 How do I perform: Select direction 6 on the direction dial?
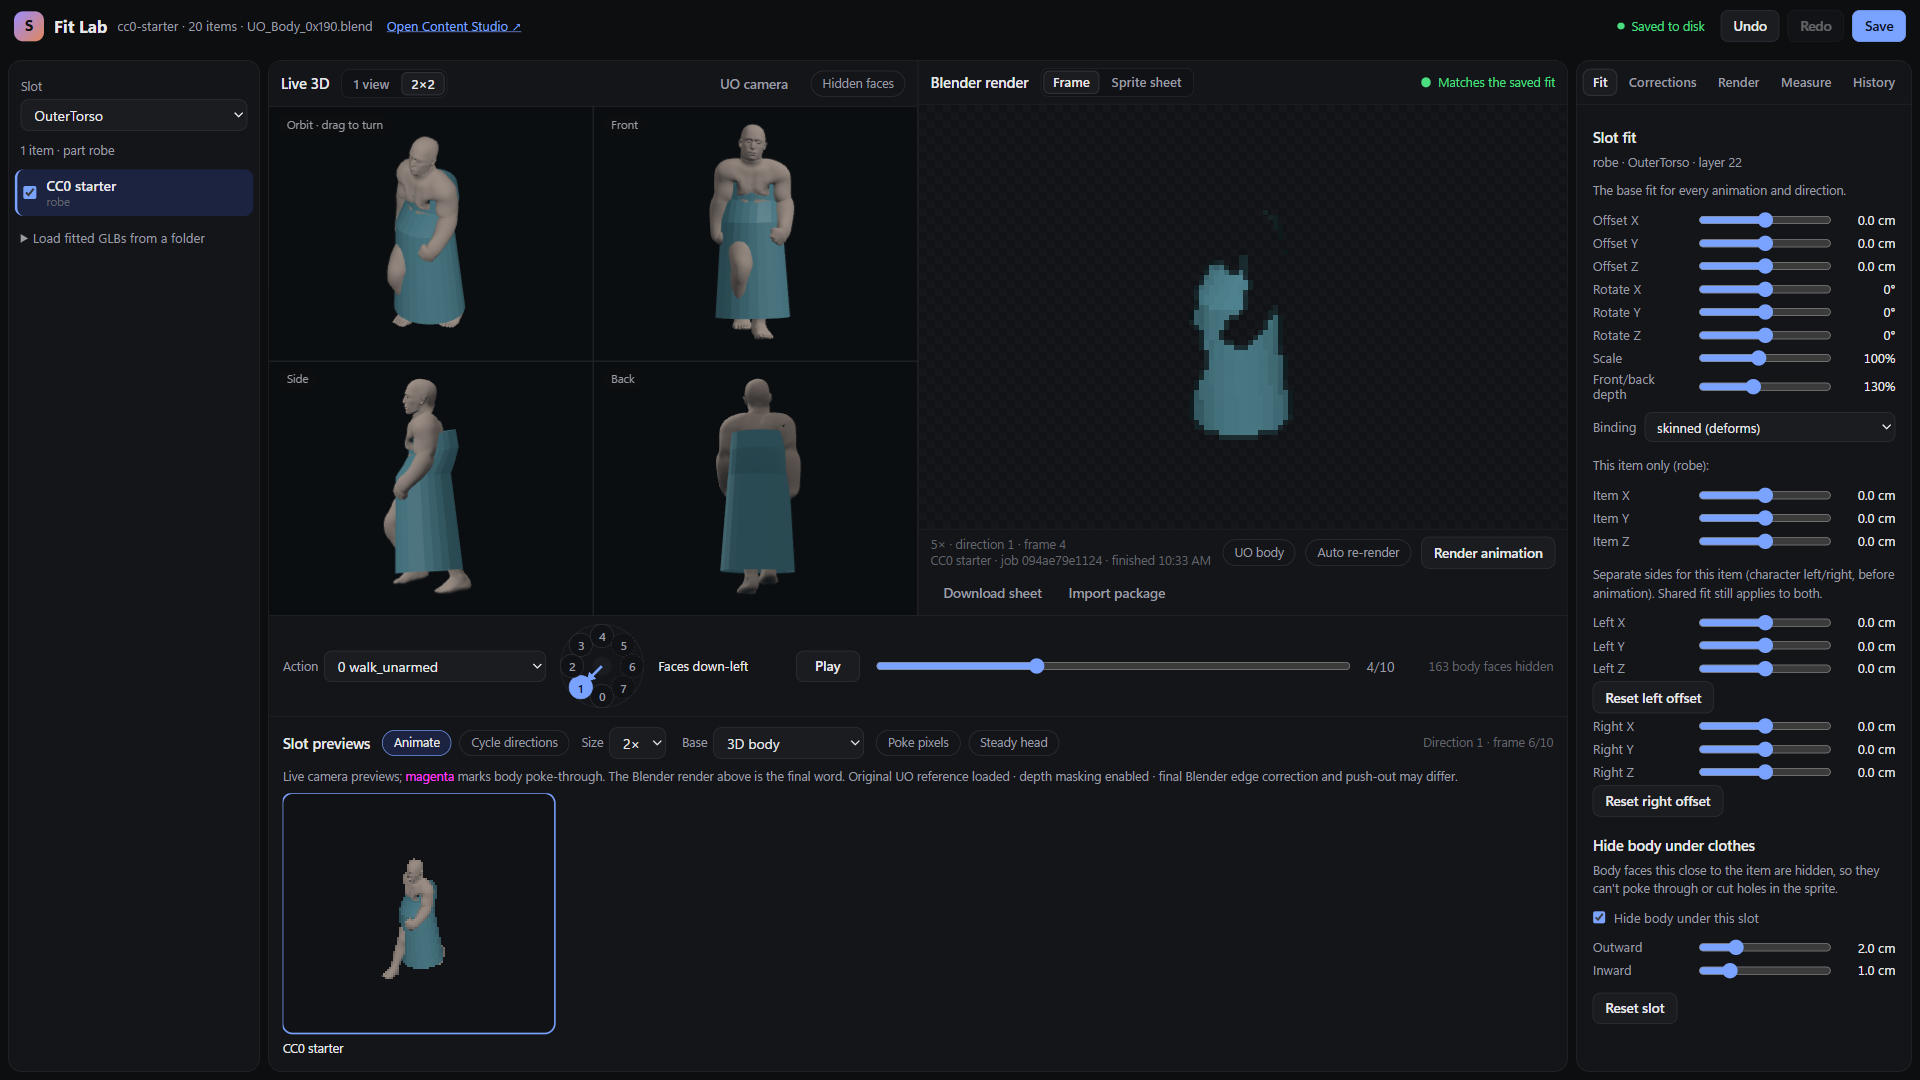[x=632, y=667]
